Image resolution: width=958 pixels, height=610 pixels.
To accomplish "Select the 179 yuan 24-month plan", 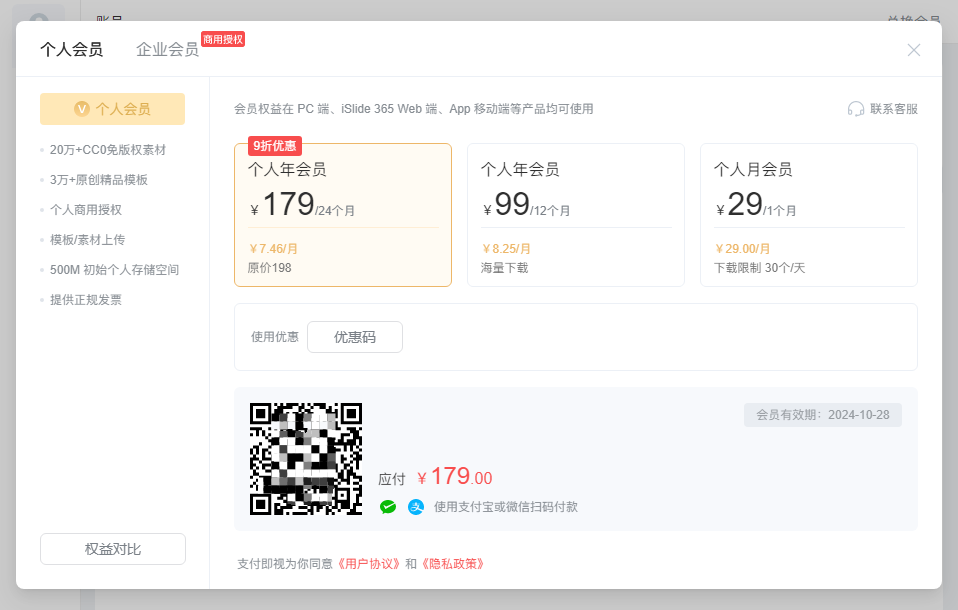I will [x=342, y=215].
